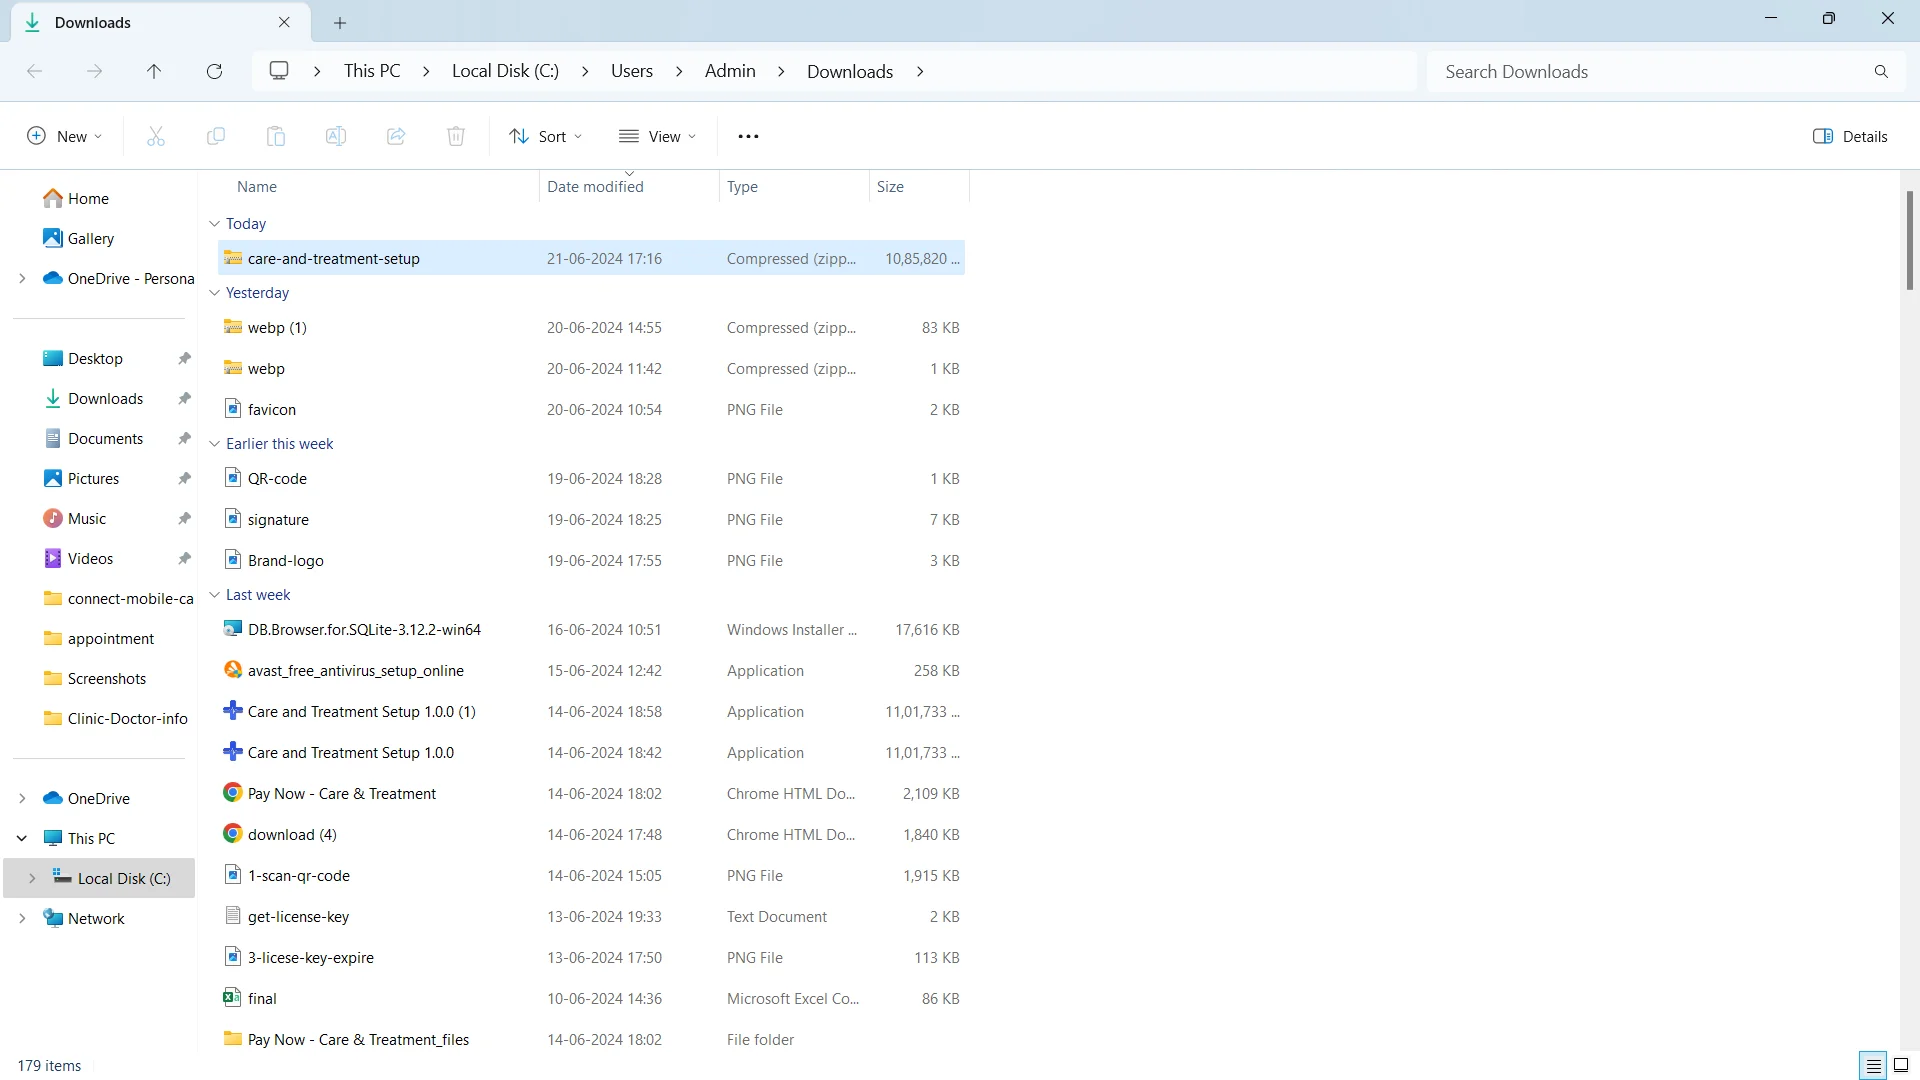Select care-and-treatment-setup zip file
This screenshot has height=1080, width=1920.
tap(591, 258)
